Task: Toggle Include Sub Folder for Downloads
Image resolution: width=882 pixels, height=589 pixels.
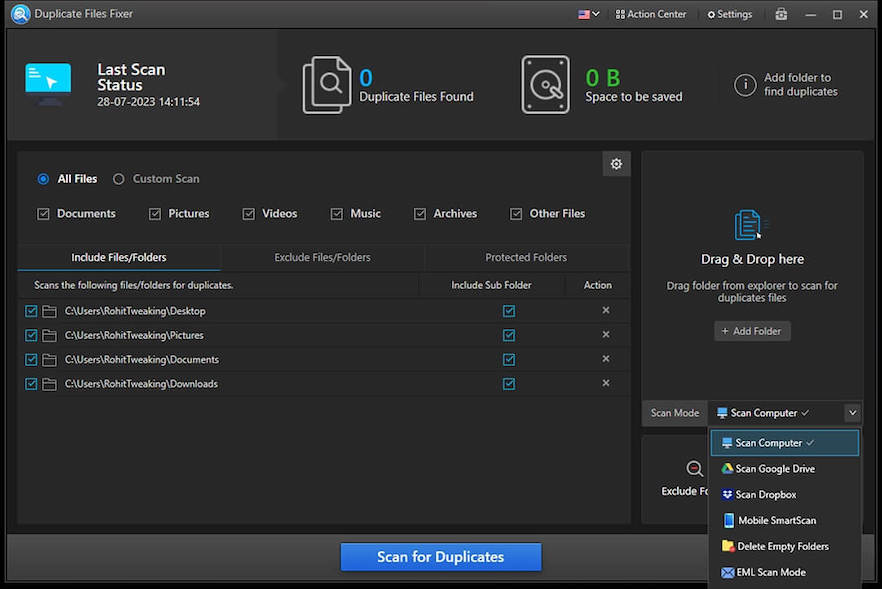Action: pos(509,384)
